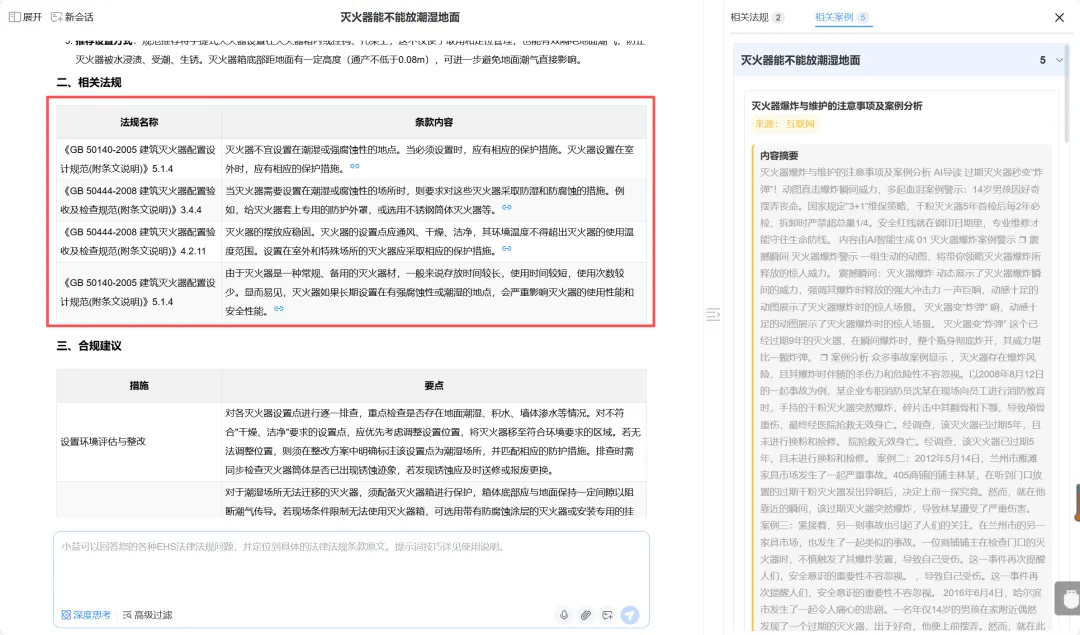The width and height of the screenshot is (1080, 635).
Task: Click the 二、相关法规 section heading
Action: coord(89,83)
